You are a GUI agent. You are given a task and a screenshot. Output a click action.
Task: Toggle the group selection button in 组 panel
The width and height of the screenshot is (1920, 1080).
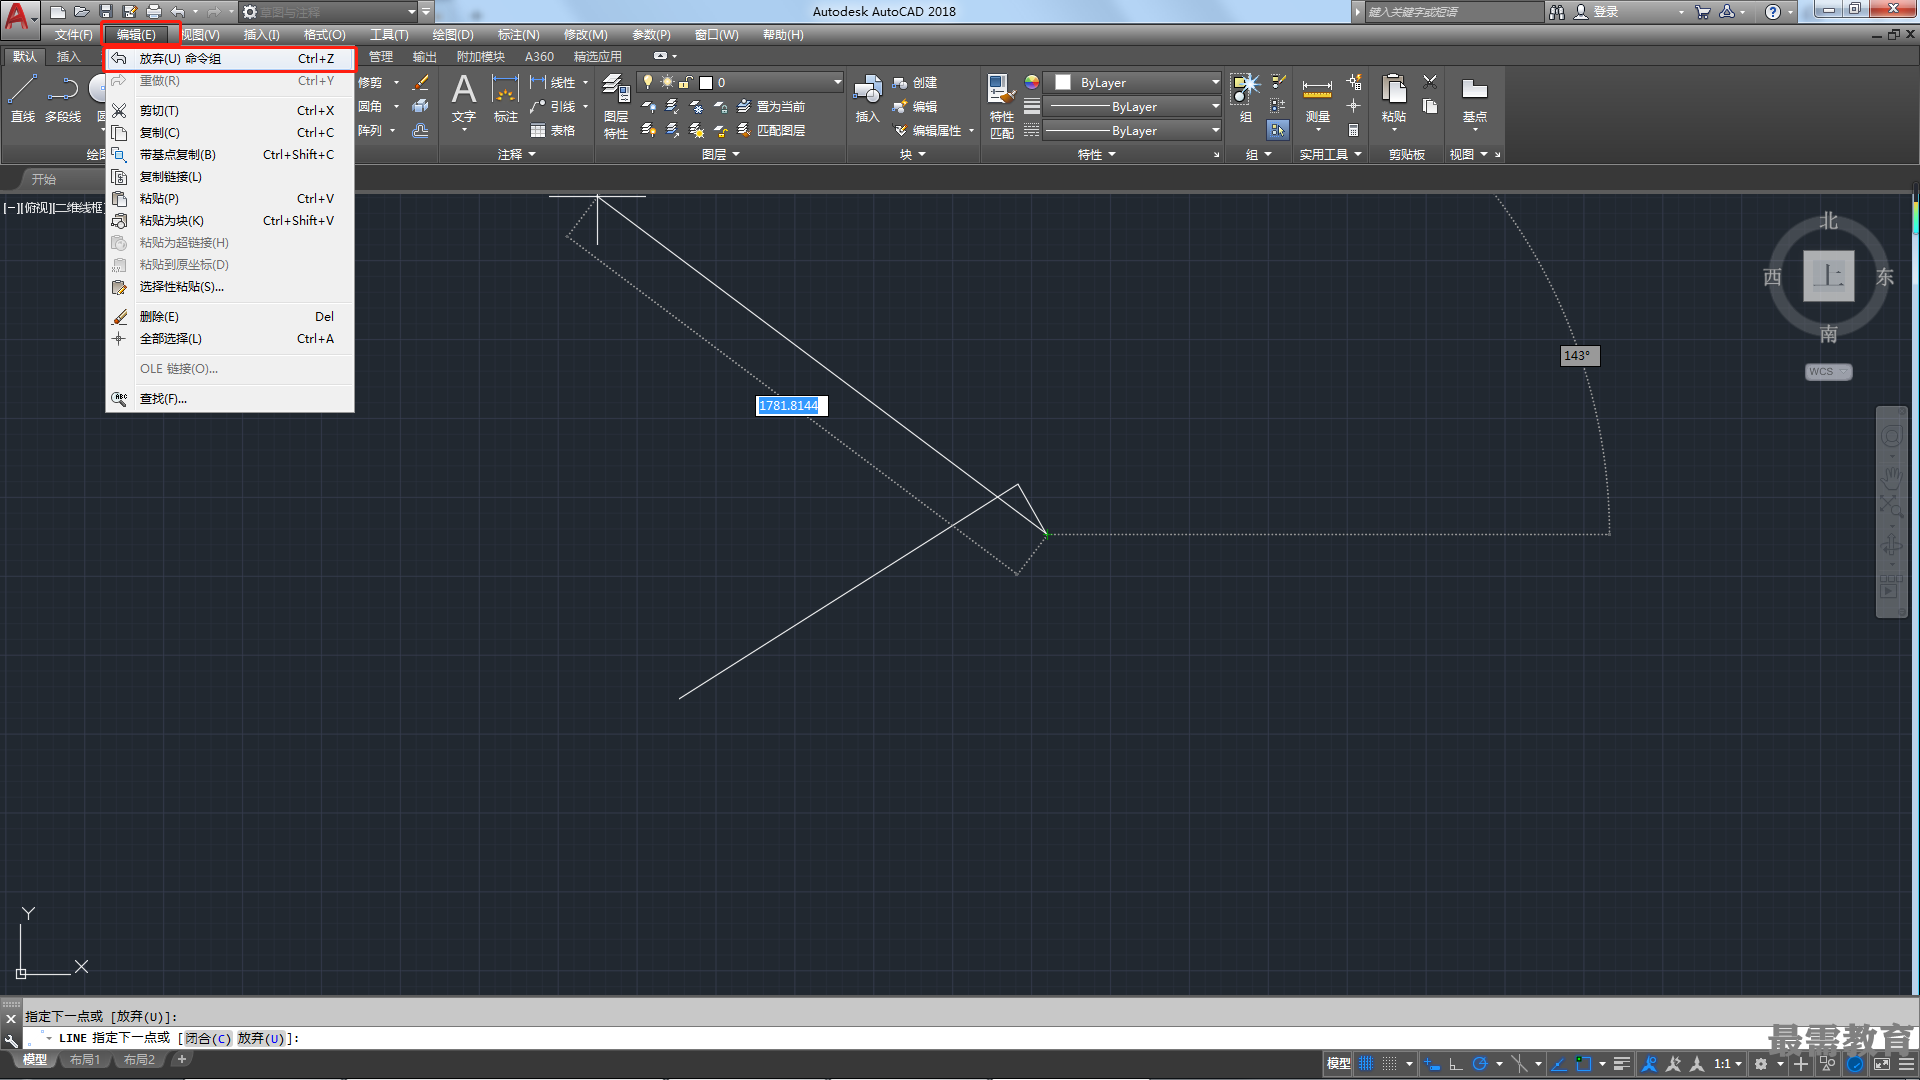click(x=1278, y=130)
